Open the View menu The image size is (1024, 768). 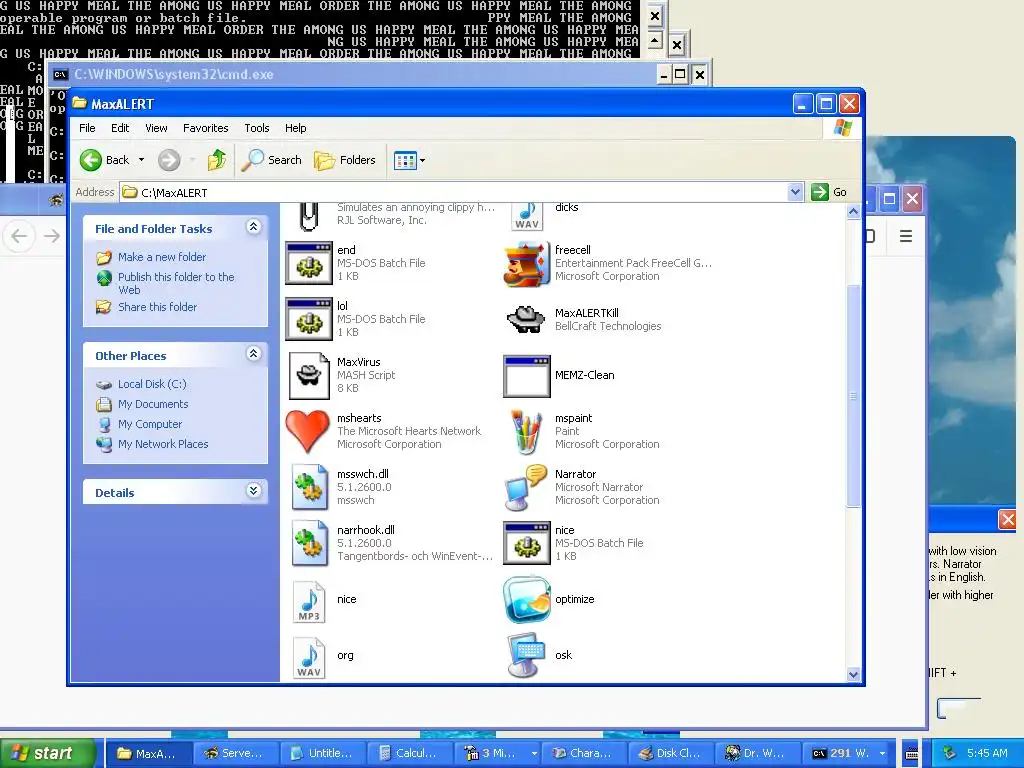click(156, 128)
